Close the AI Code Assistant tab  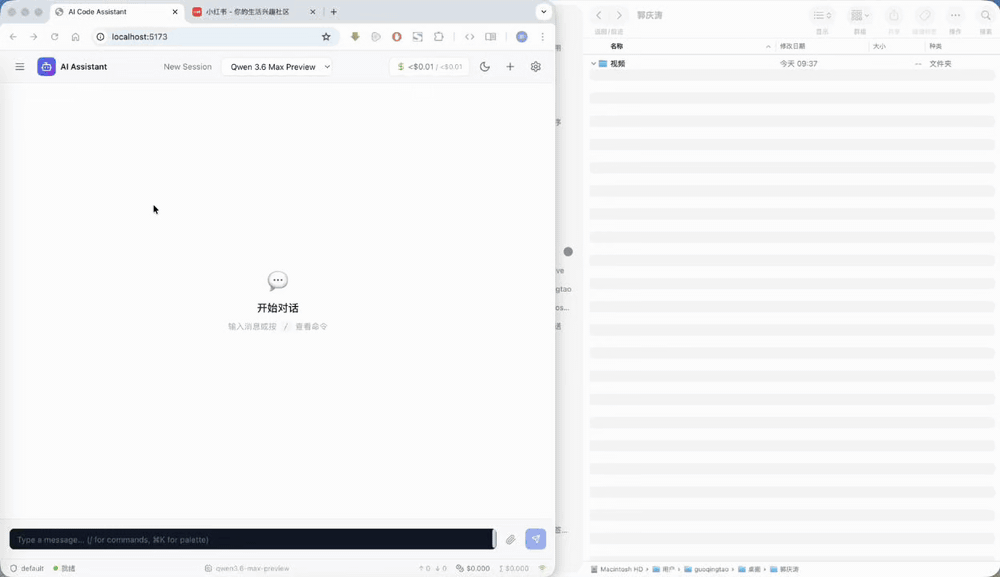click(175, 12)
